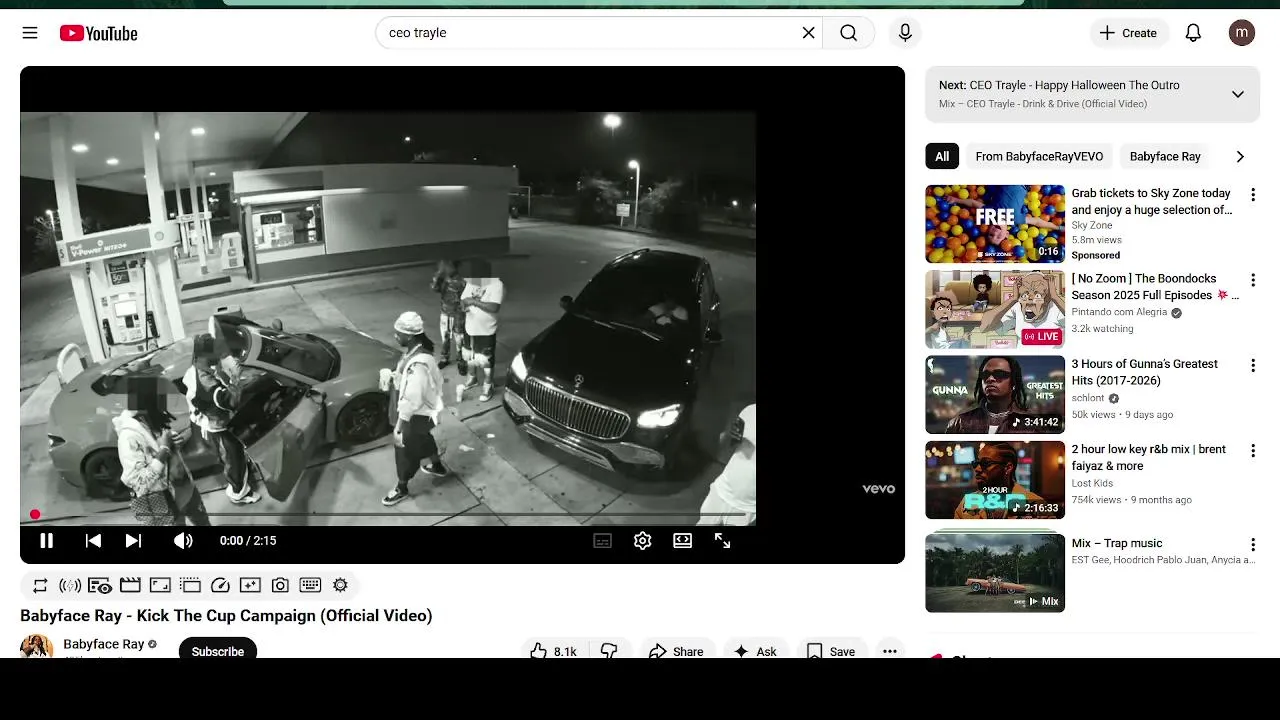This screenshot has width=1280, height=720.
Task: Like the video (8.1k)
Action: pos(553,650)
